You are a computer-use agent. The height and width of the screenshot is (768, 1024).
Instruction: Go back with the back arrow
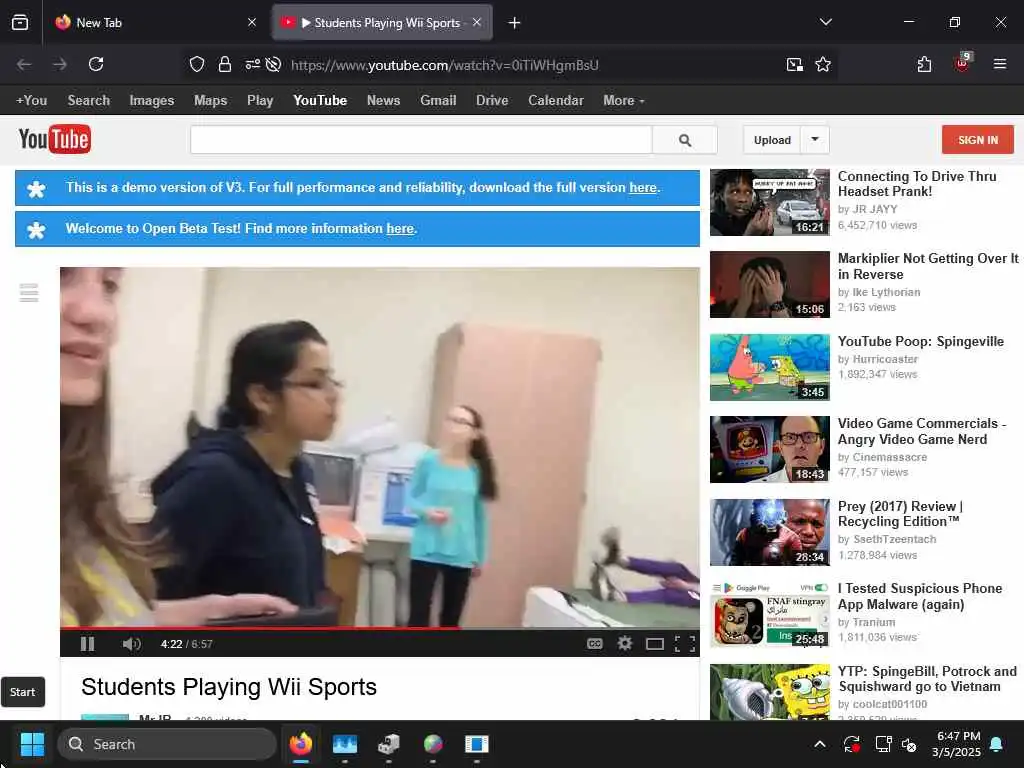(24, 64)
